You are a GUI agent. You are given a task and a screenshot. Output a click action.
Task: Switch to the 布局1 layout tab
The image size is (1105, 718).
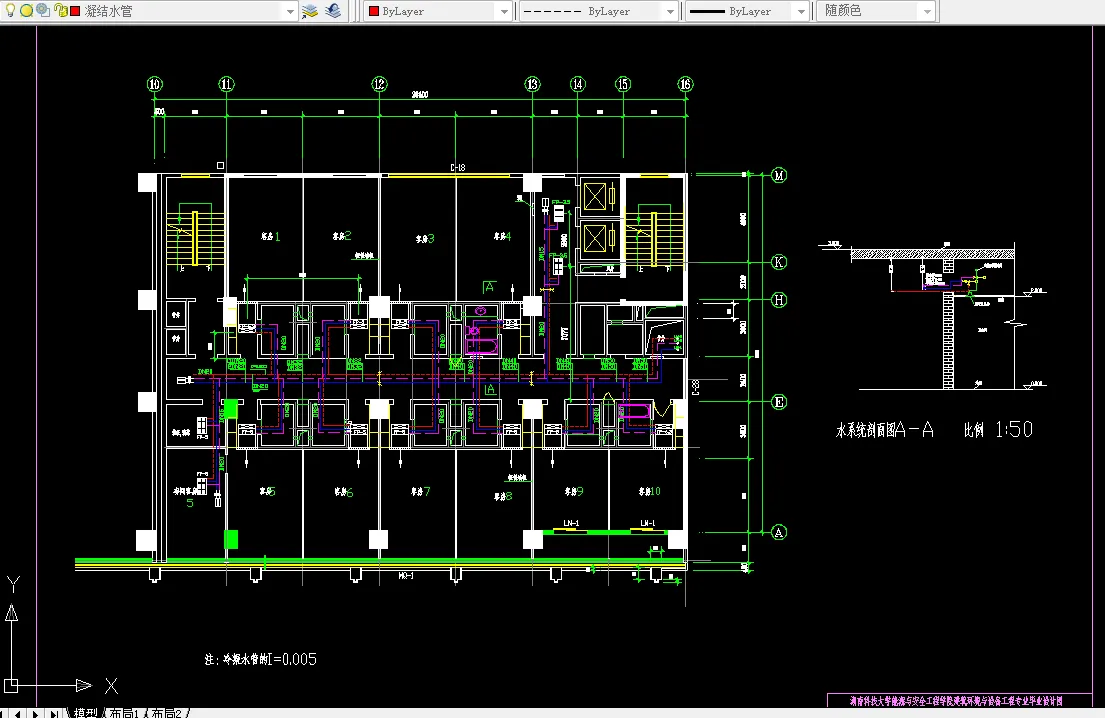click(x=125, y=712)
